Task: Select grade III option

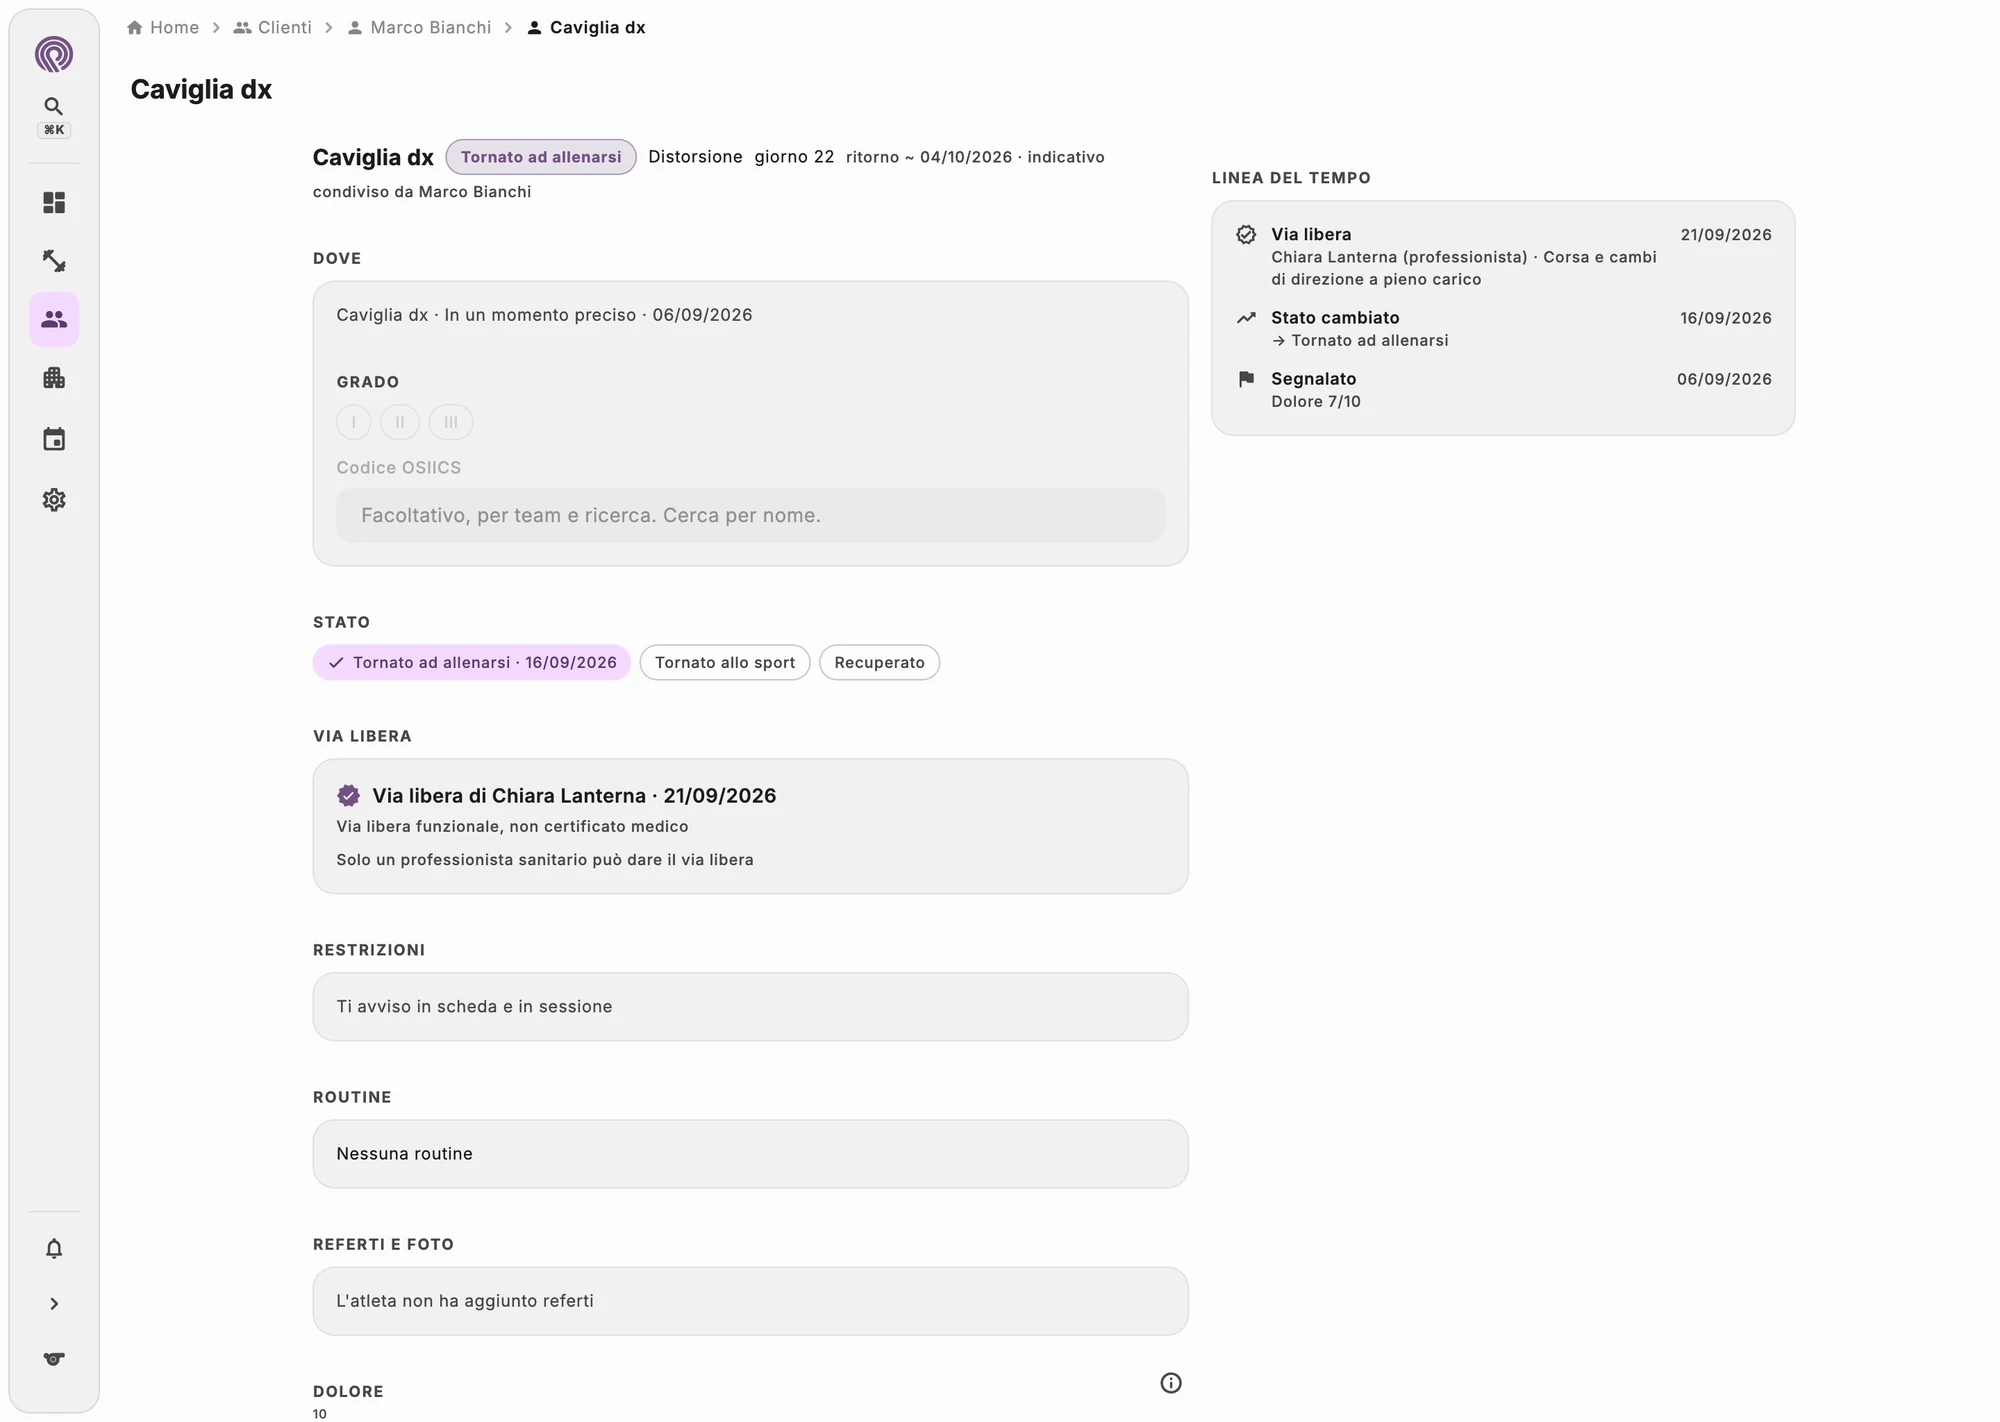Action: click(x=451, y=422)
